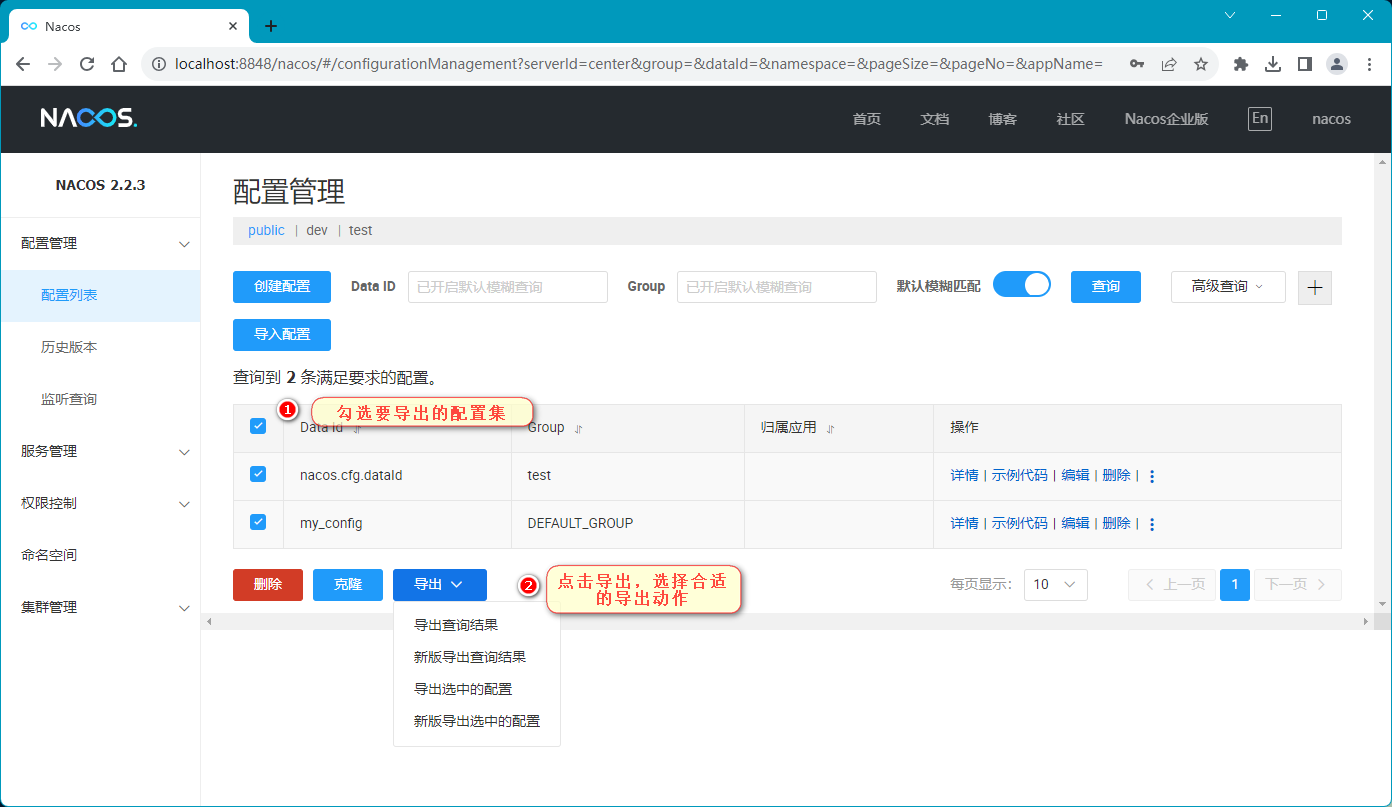Expand the 服务管理 sidebar section
The height and width of the screenshot is (807, 1392).
pos(184,452)
